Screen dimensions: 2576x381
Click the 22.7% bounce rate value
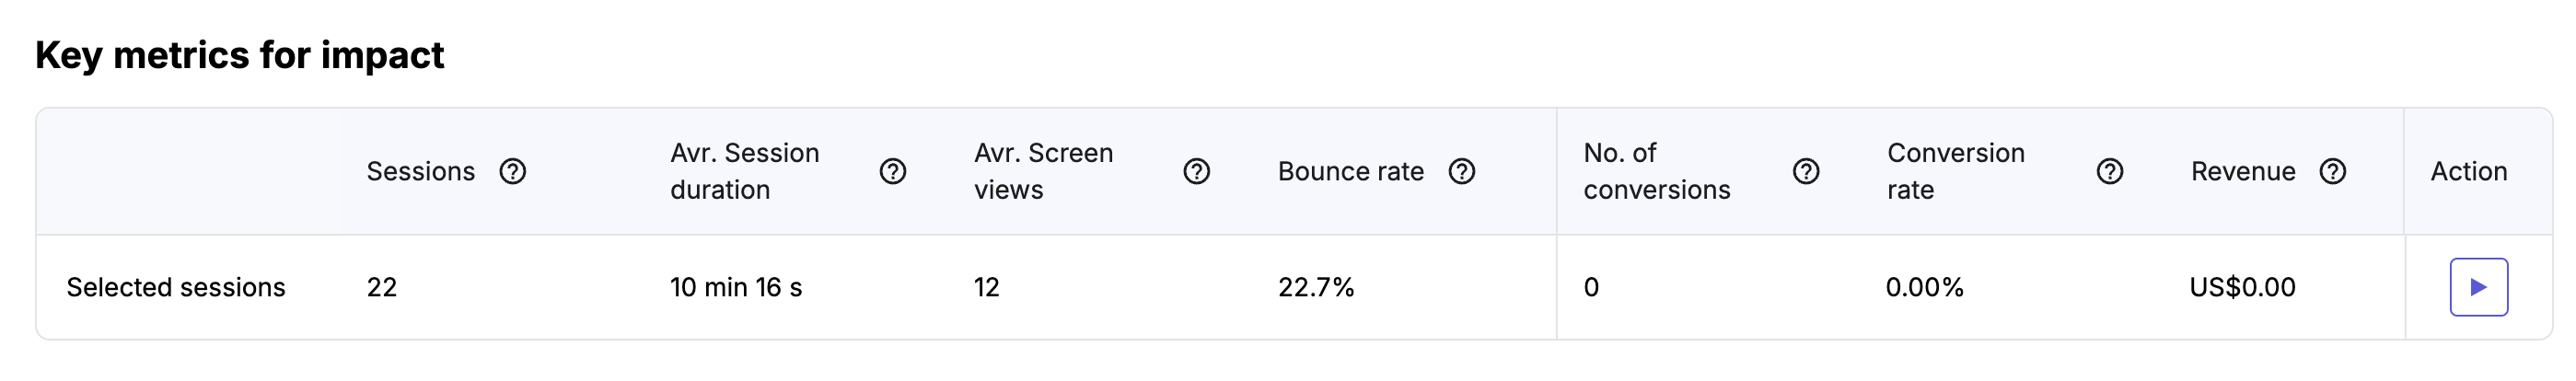(x=1316, y=288)
